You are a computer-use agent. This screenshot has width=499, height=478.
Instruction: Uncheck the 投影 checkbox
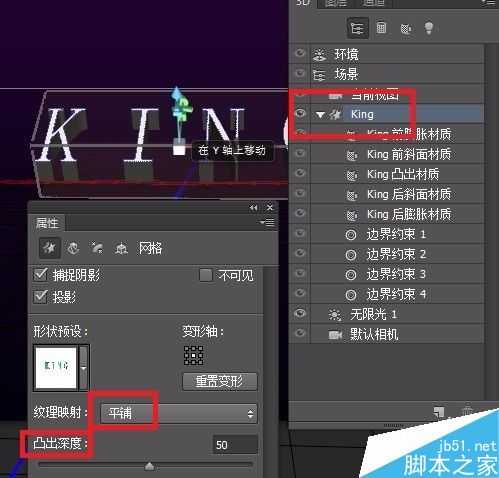coord(41,296)
